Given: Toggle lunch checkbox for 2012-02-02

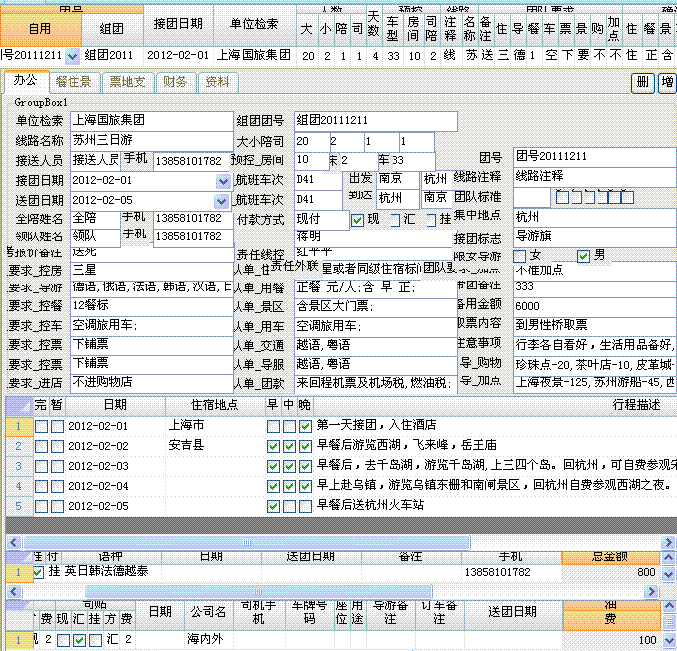Looking at the screenshot, I should point(289,446).
